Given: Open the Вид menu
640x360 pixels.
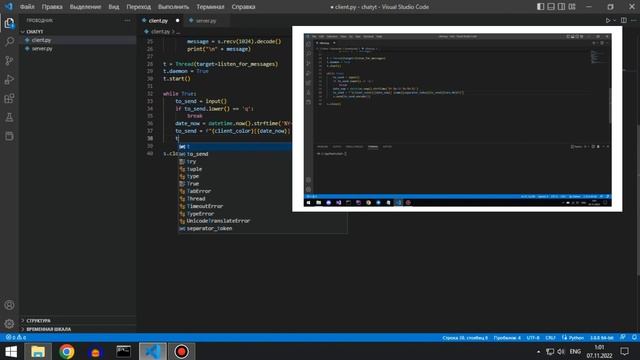Looking at the screenshot, I should coord(114,7).
